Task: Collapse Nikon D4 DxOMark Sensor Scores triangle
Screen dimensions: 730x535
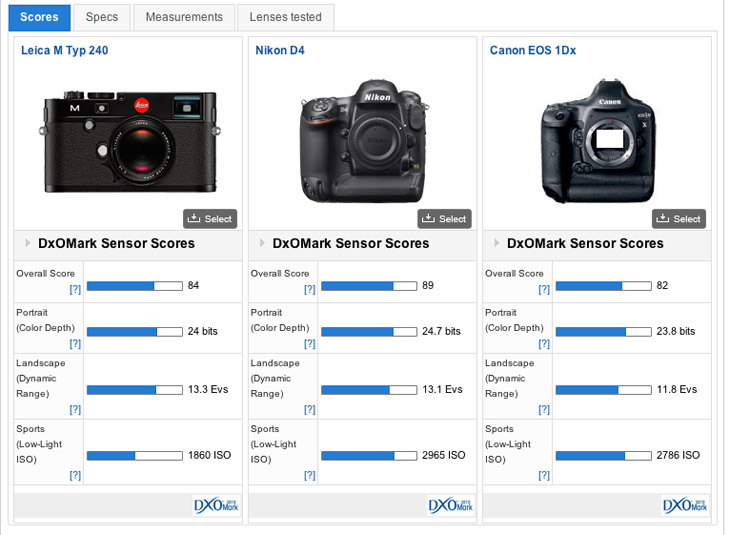Action: click(x=262, y=243)
